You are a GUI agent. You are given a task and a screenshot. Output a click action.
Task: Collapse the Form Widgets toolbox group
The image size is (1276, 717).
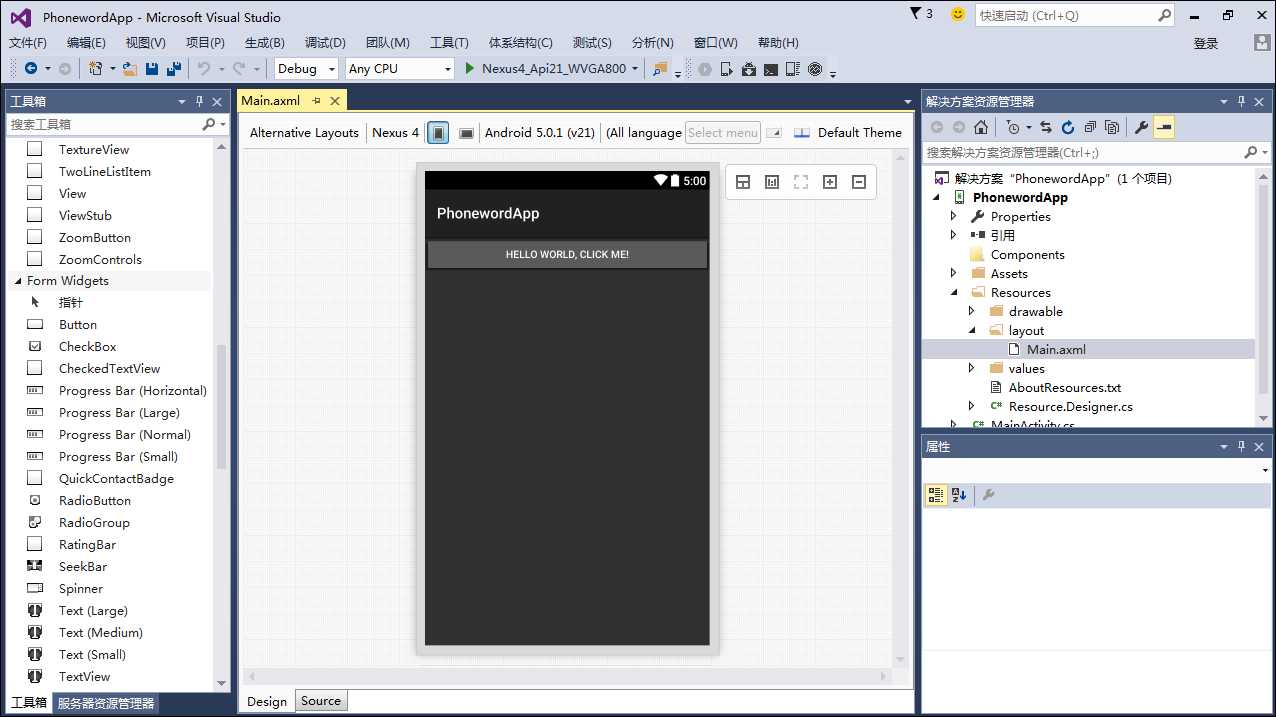pyautogui.click(x=18, y=281)
